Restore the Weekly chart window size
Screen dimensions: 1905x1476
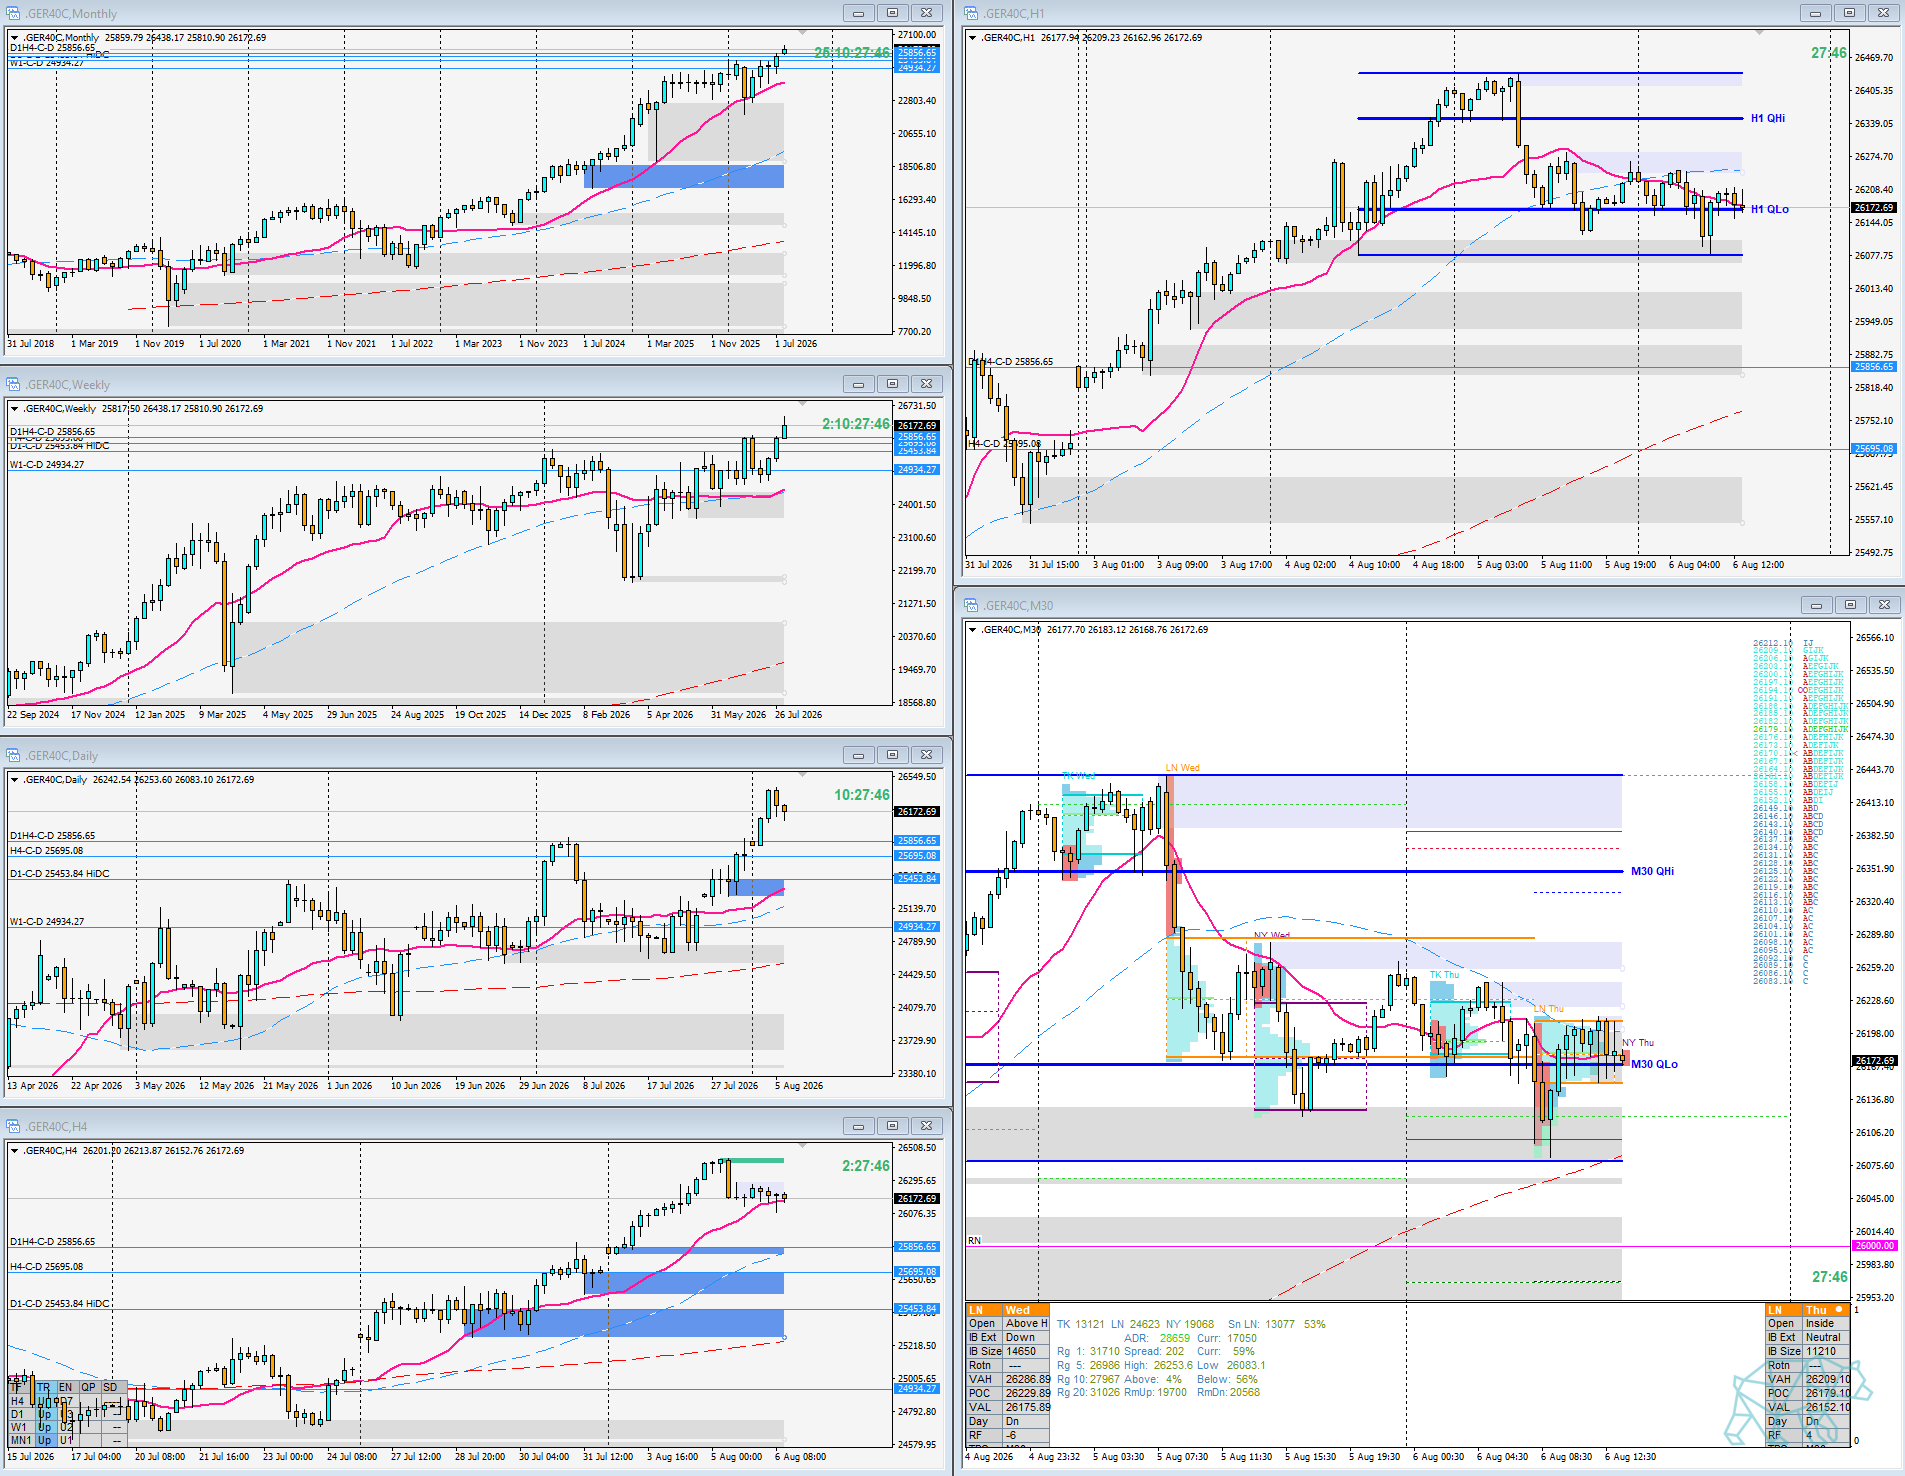(892, 384)
